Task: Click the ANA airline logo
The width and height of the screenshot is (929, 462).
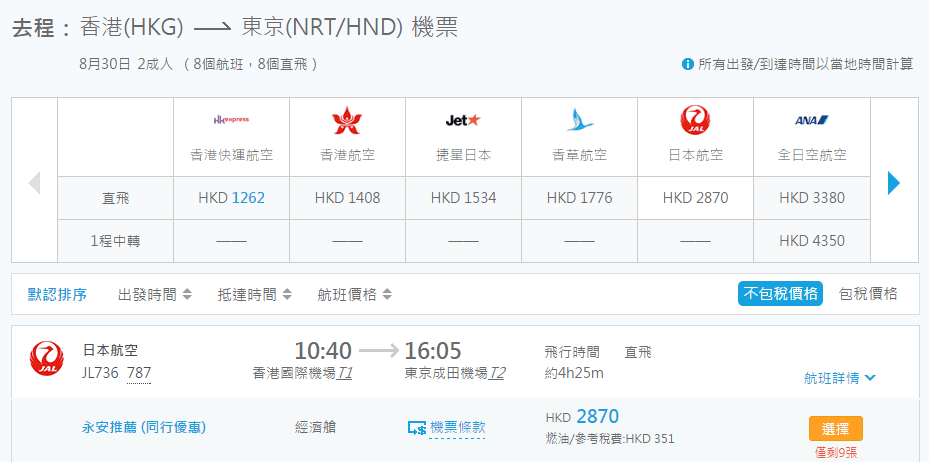Action: tap(811, 120)
